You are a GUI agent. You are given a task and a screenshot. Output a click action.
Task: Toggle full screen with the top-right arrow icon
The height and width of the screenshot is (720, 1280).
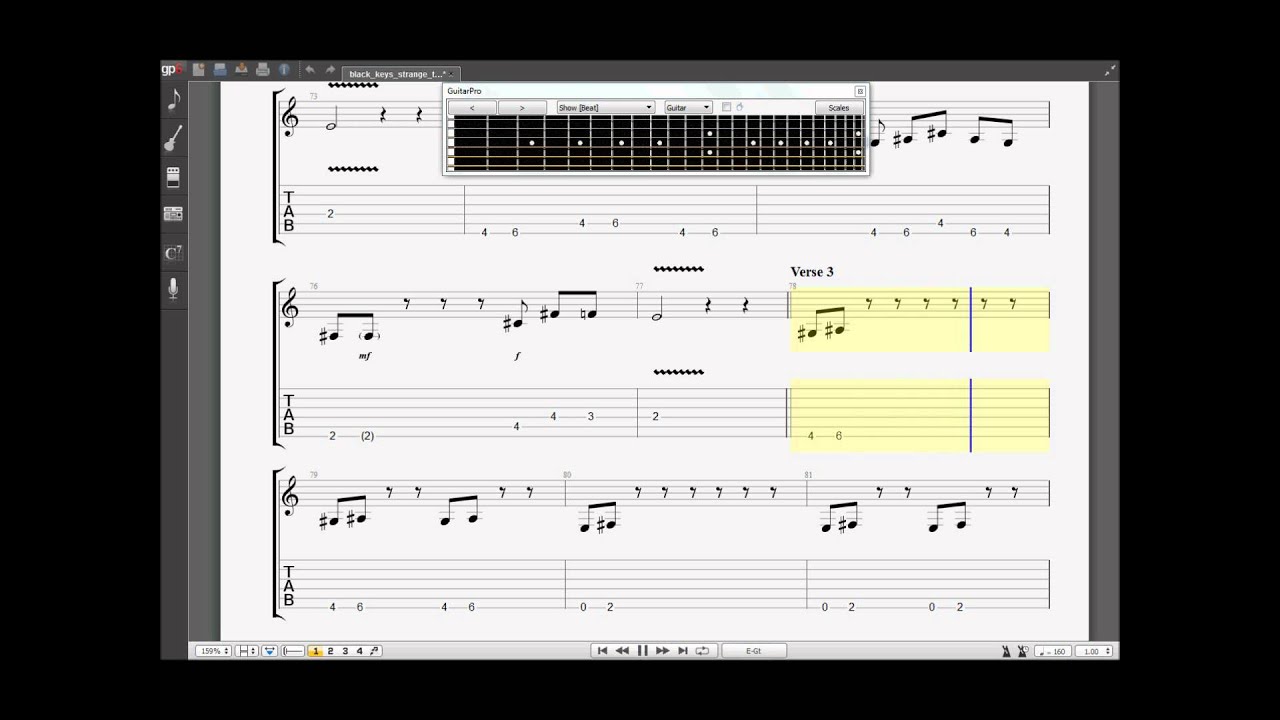click(x=1109, y=71)
